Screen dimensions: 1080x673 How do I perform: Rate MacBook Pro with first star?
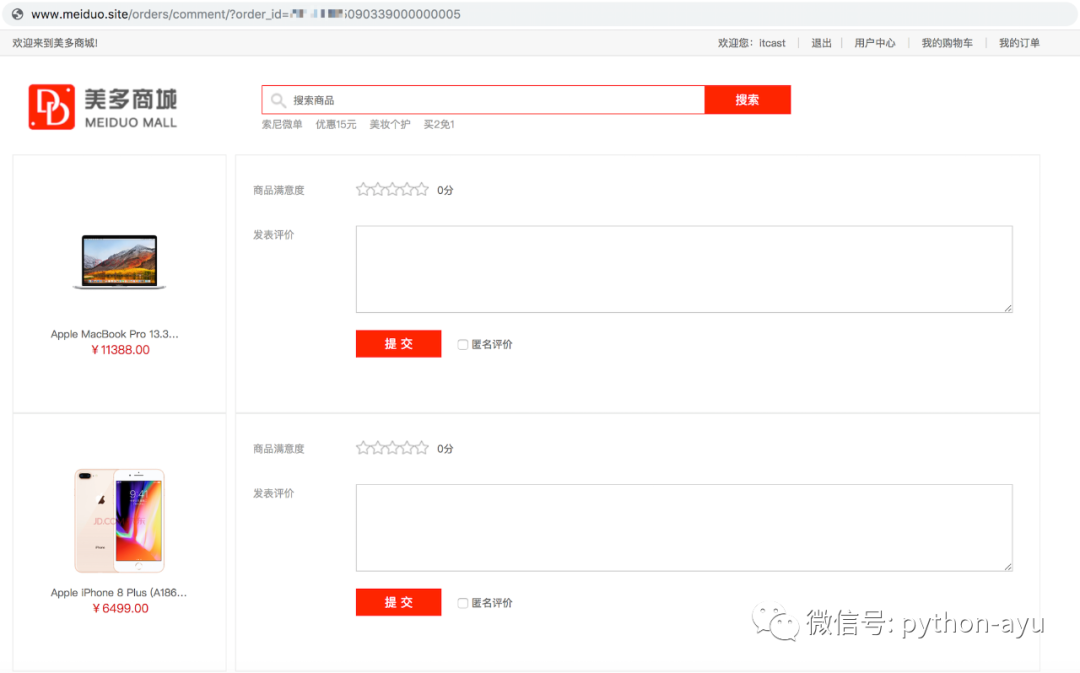363,189
